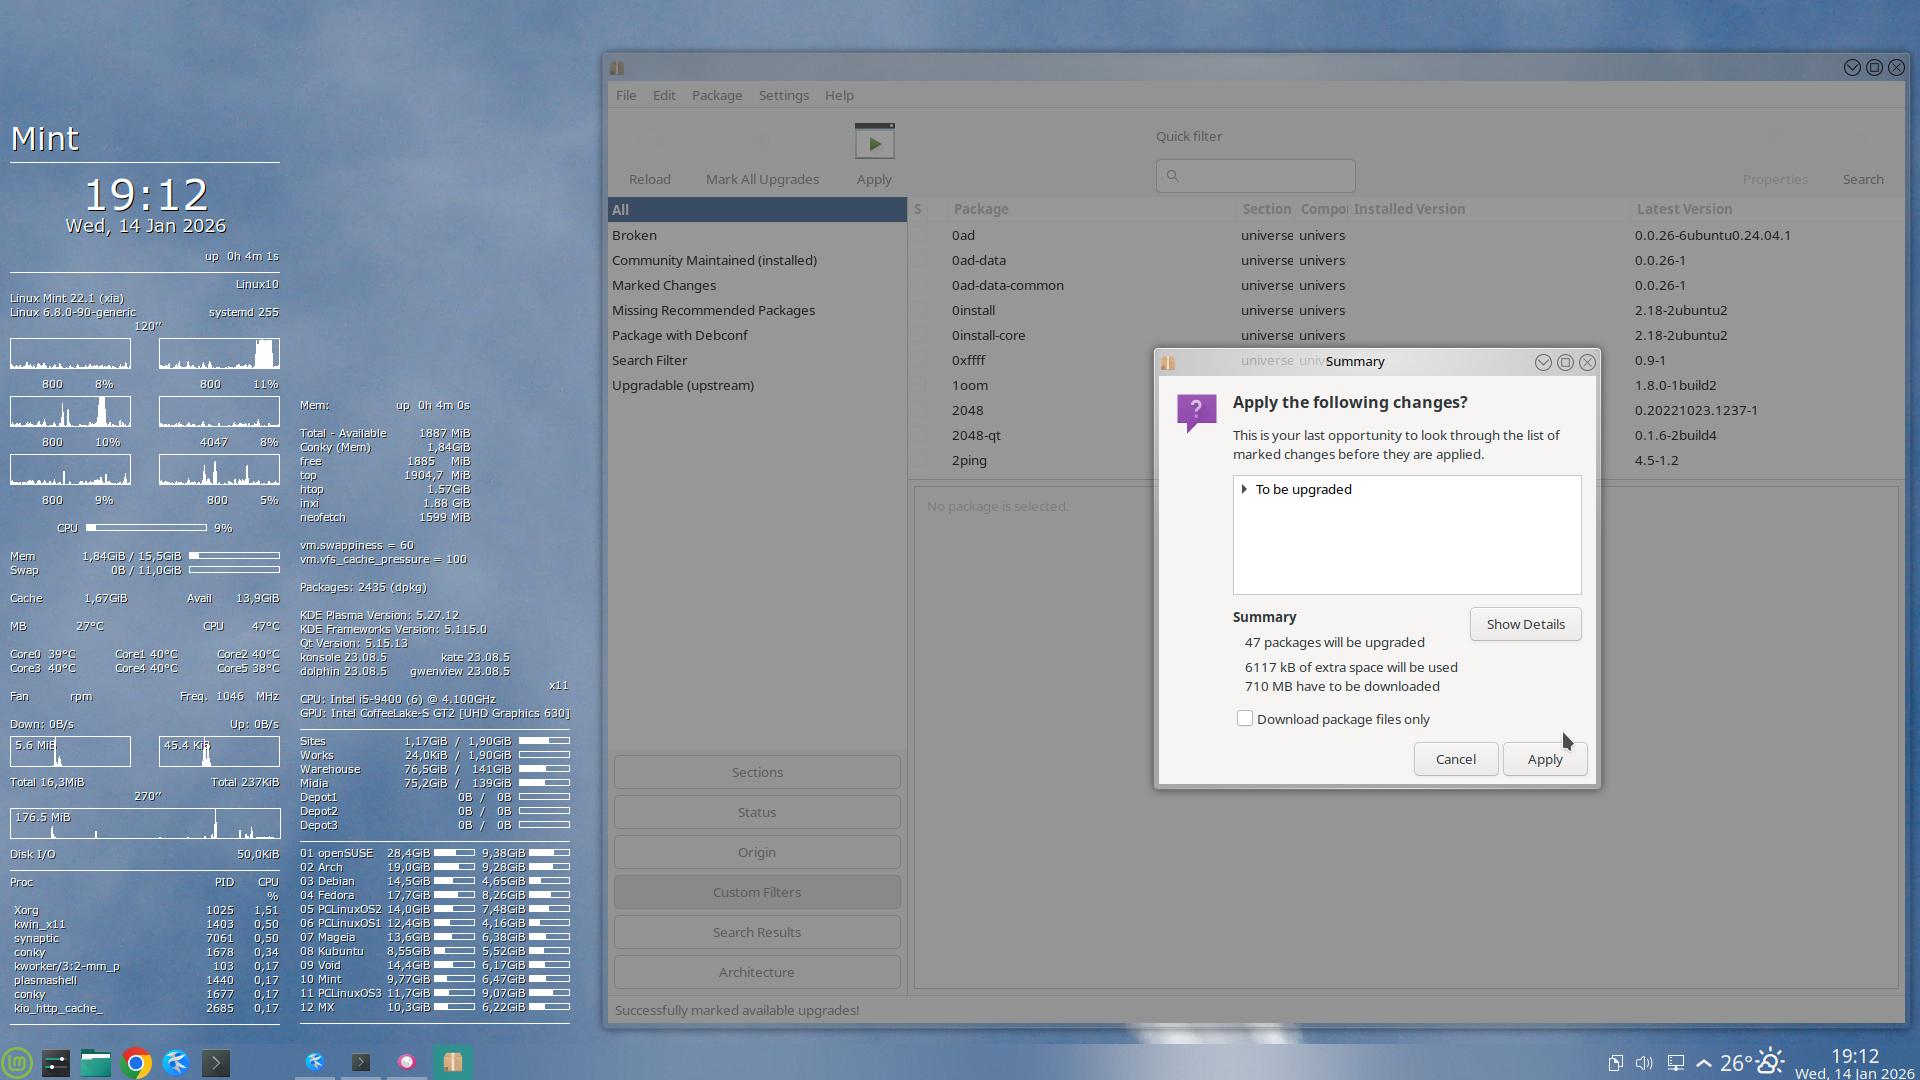The image size is (1920, 1080).
Task: Launch Google Chrome from the taskbar
Action: (136, 1062)
